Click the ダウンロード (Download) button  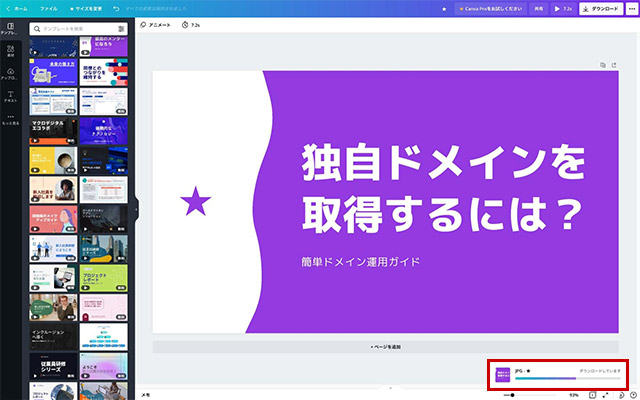[601, 9]
